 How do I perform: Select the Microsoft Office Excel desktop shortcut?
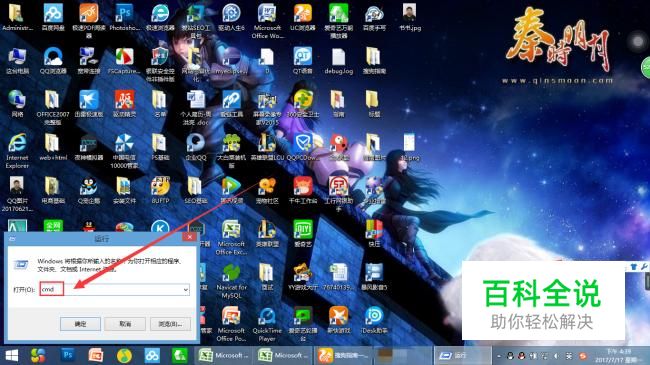tap(231, 237)
